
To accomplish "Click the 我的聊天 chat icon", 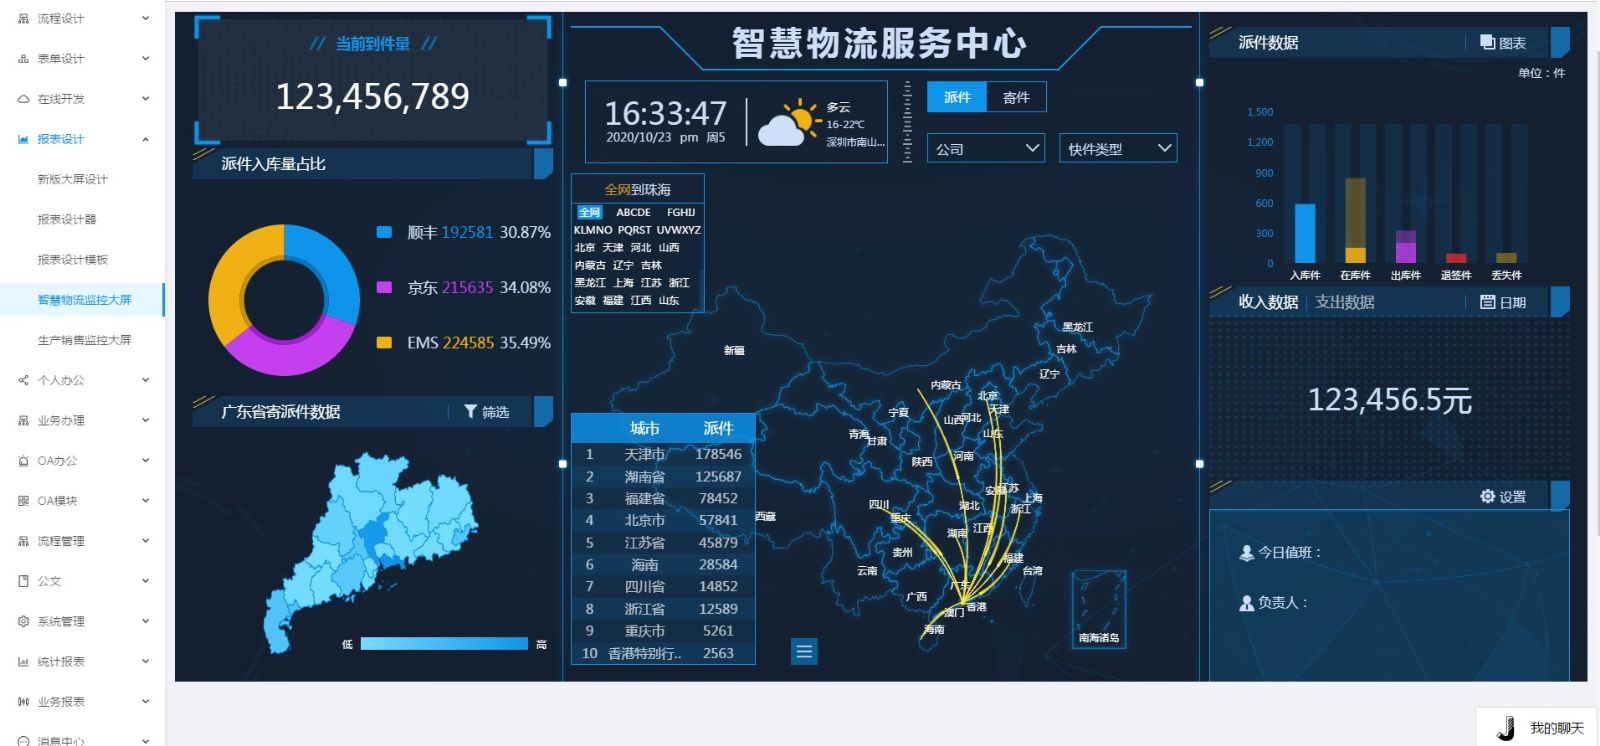I will 1506,728.
